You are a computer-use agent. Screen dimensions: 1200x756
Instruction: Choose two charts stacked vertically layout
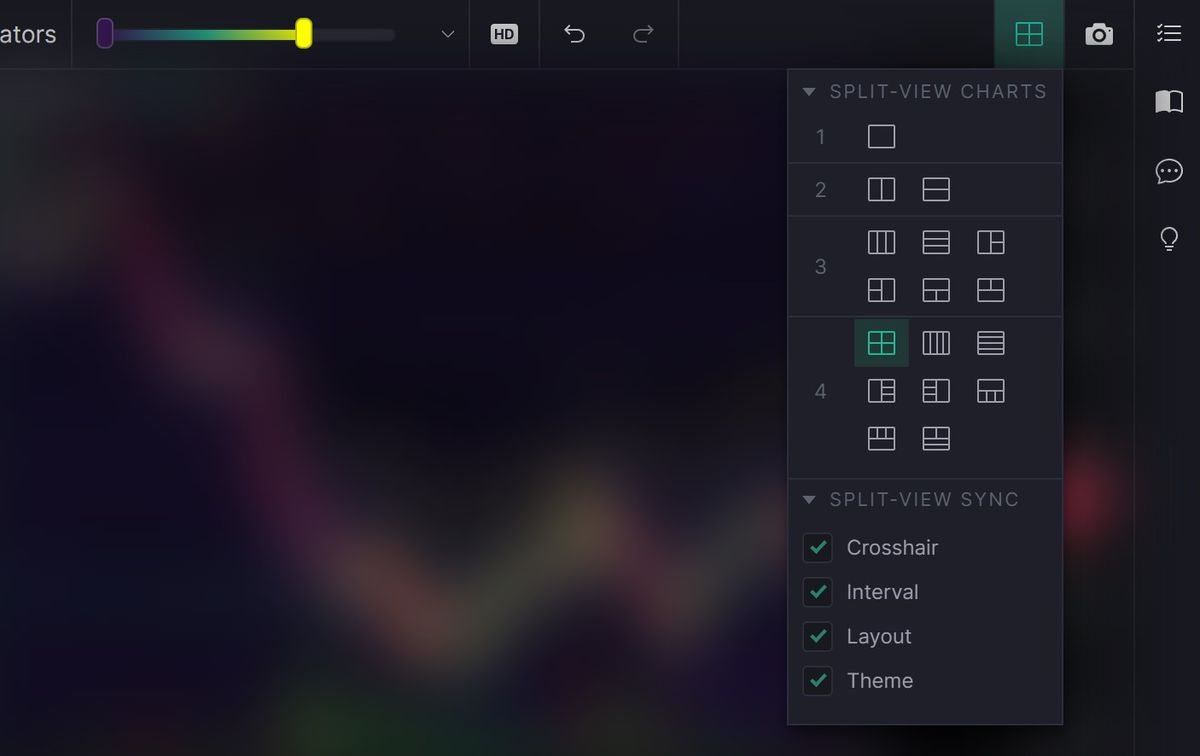[936, 189]
